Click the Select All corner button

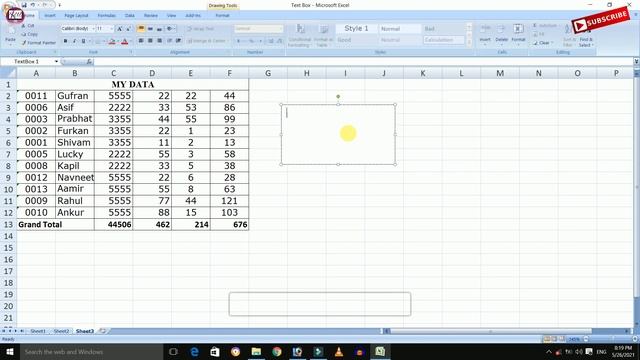coord(8,73)
